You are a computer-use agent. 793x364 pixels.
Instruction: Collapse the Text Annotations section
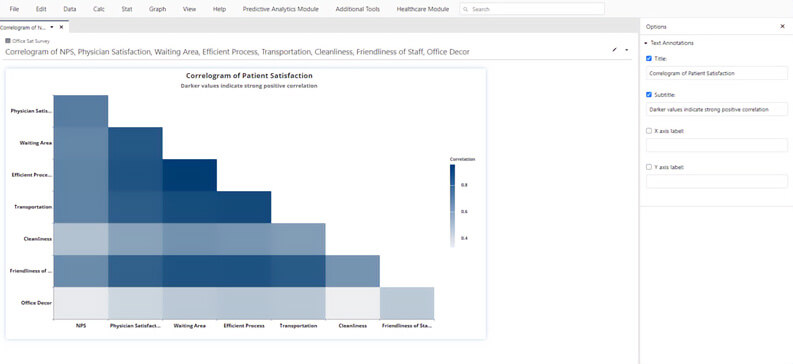[646, 43]
